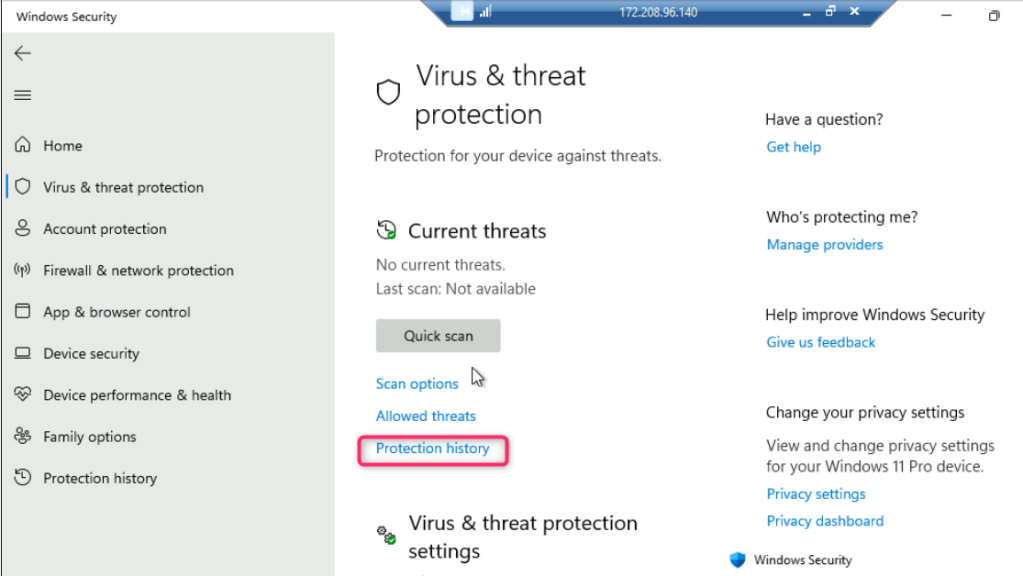Open the Privacy dashboard link
The height and width of the screenshot is (576, 1023).
tap(825, 521)
